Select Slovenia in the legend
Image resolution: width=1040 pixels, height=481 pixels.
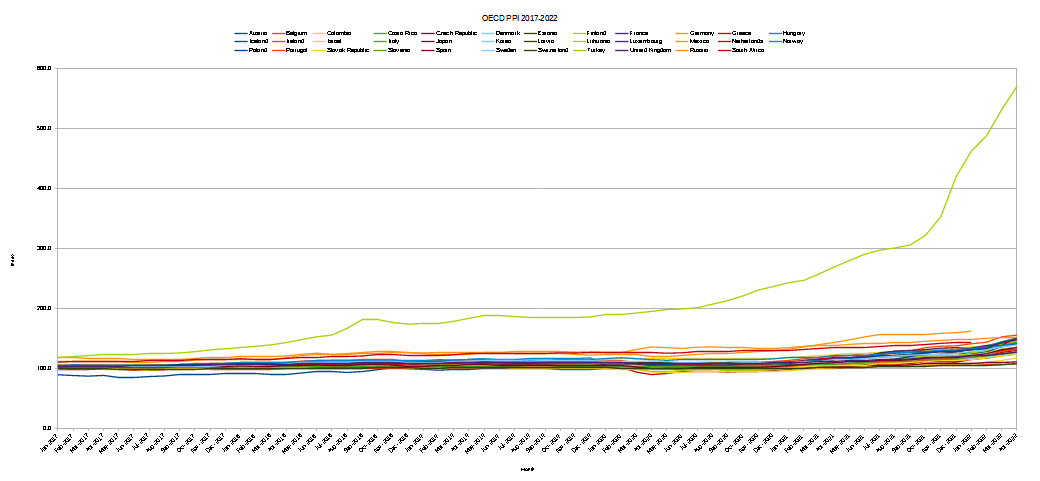(399, 50)
